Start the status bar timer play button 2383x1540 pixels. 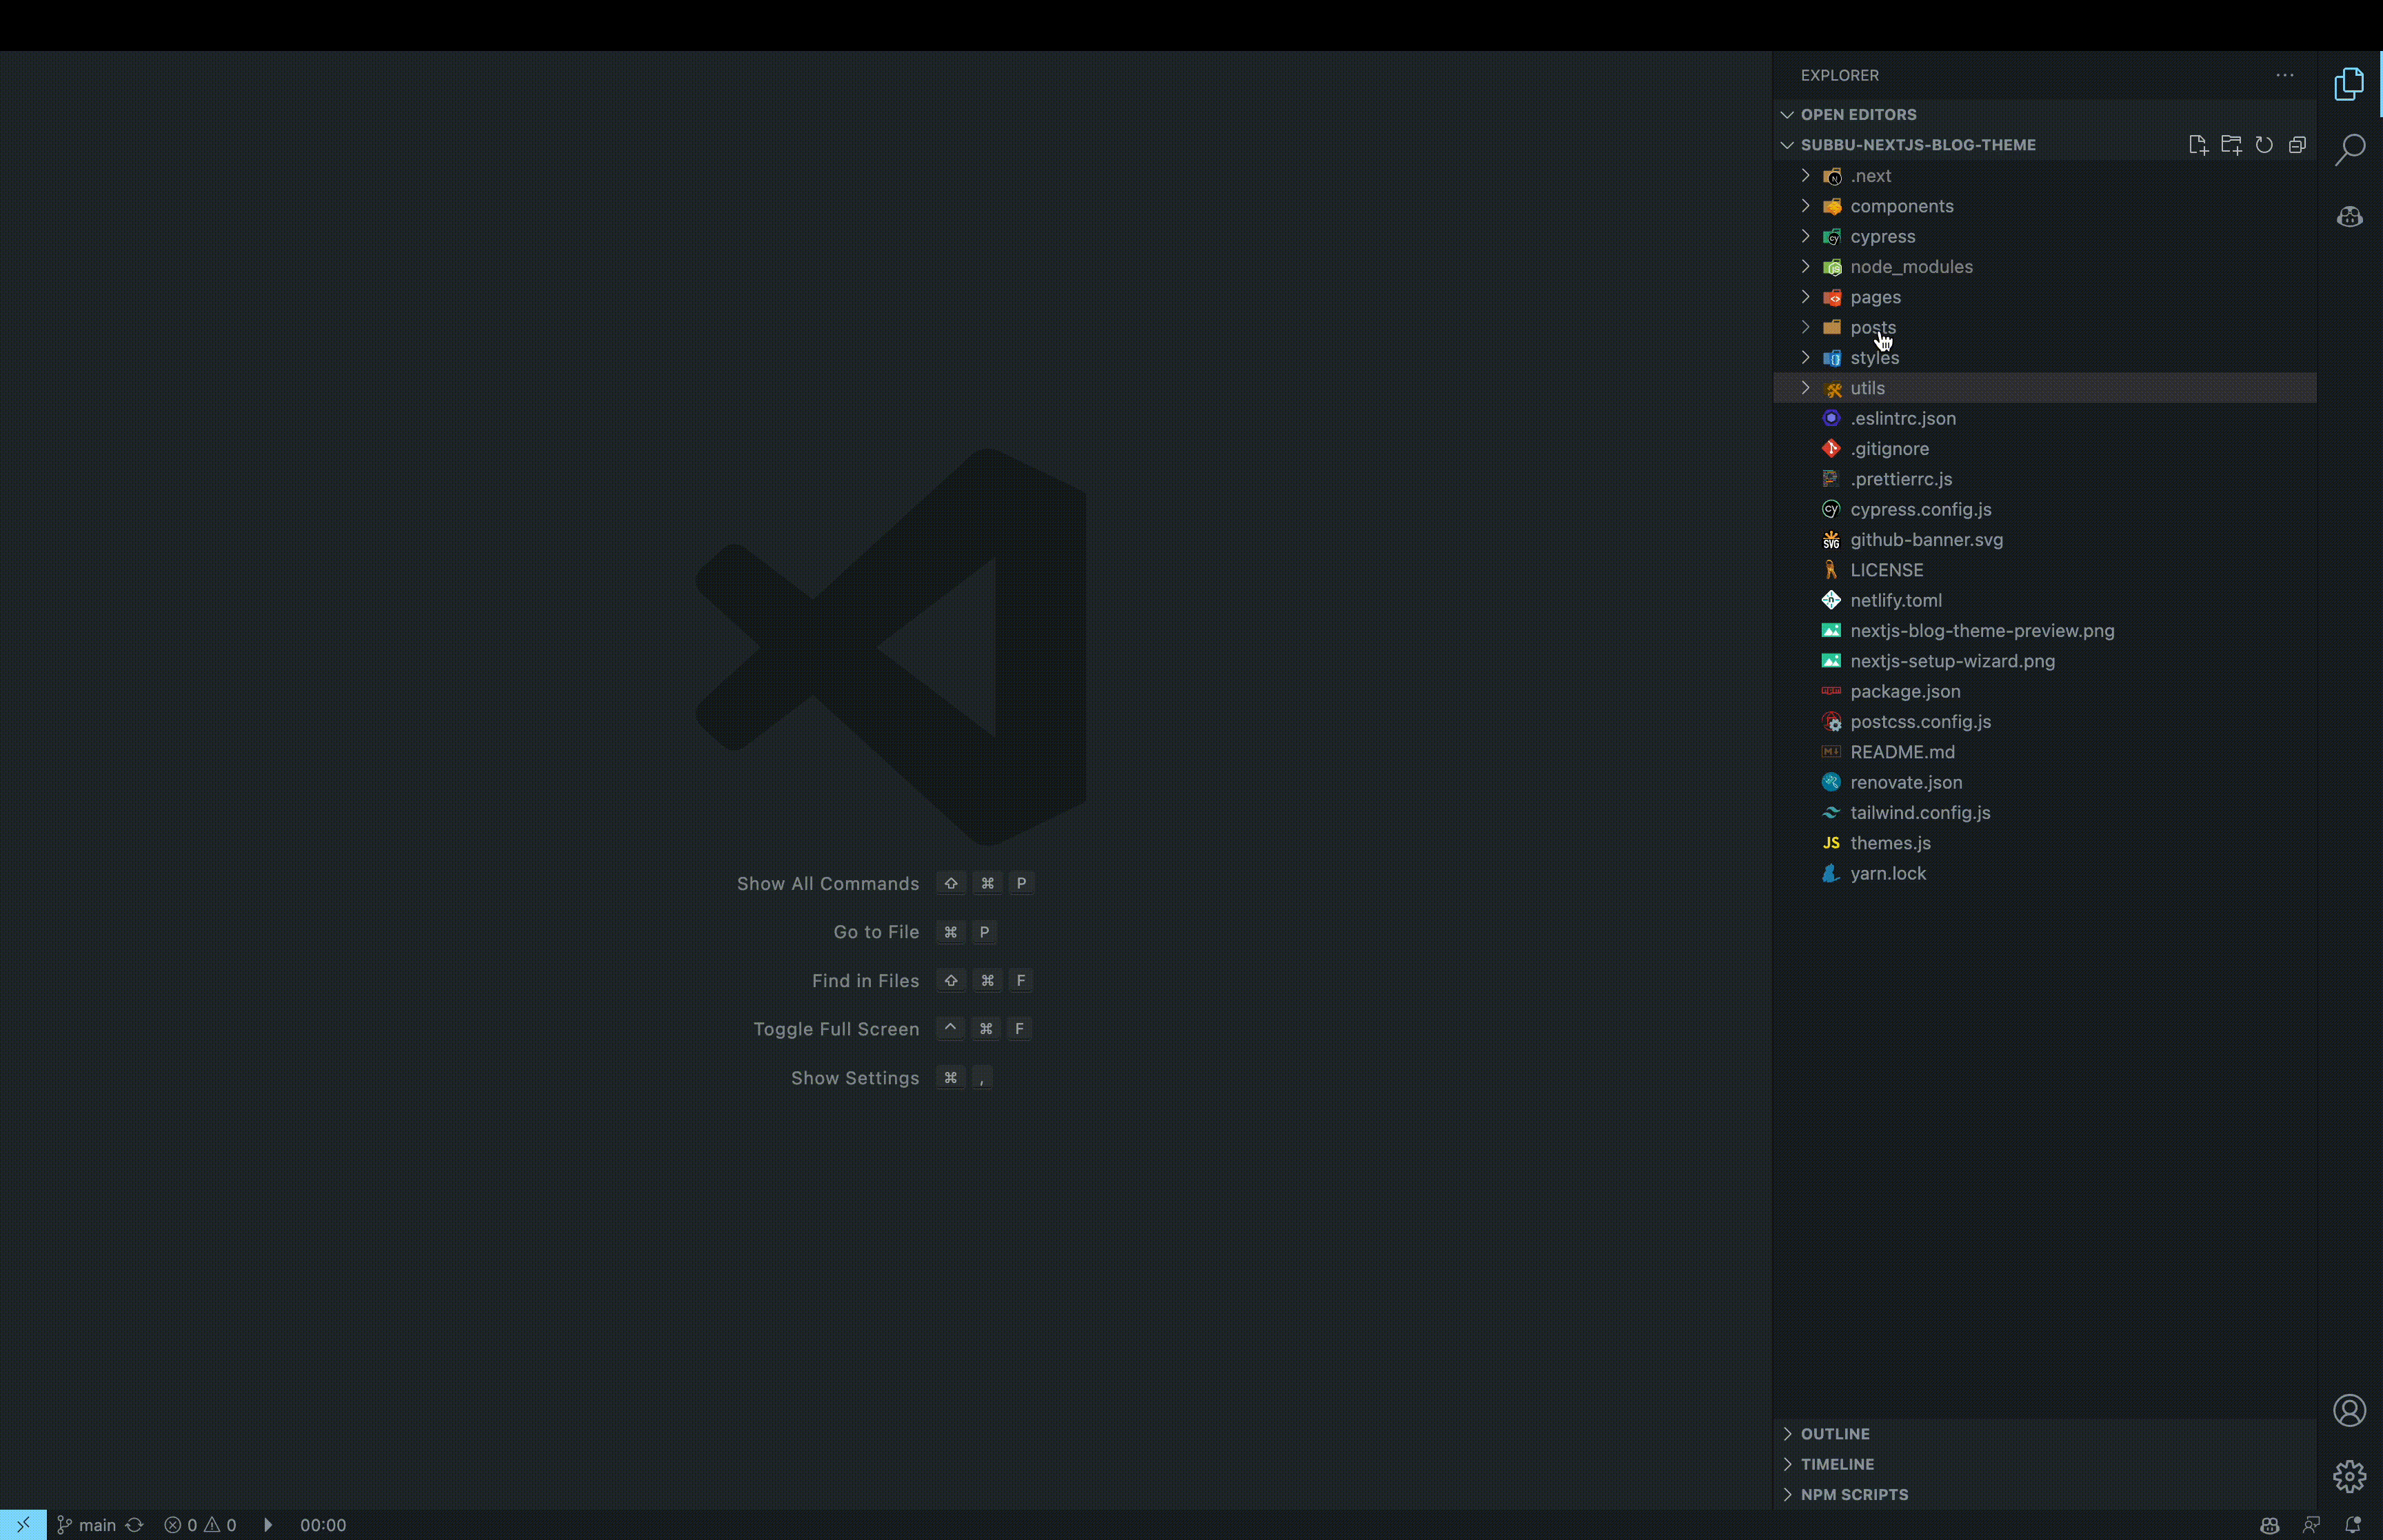[x=267, y=1525]
